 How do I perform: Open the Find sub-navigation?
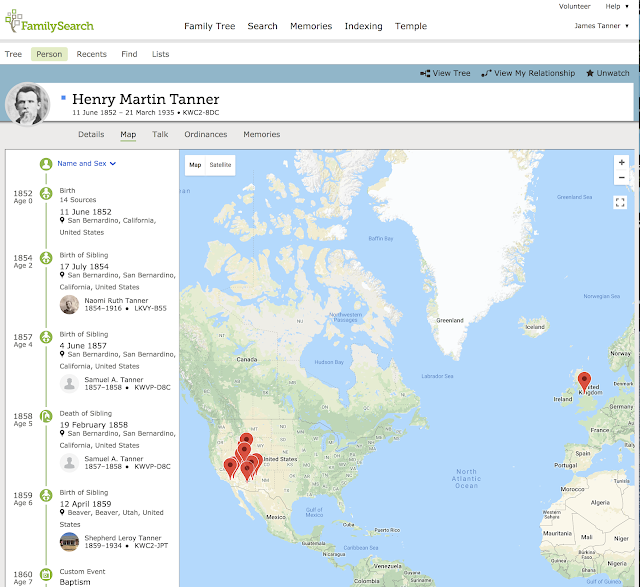(x=129, y=54)
